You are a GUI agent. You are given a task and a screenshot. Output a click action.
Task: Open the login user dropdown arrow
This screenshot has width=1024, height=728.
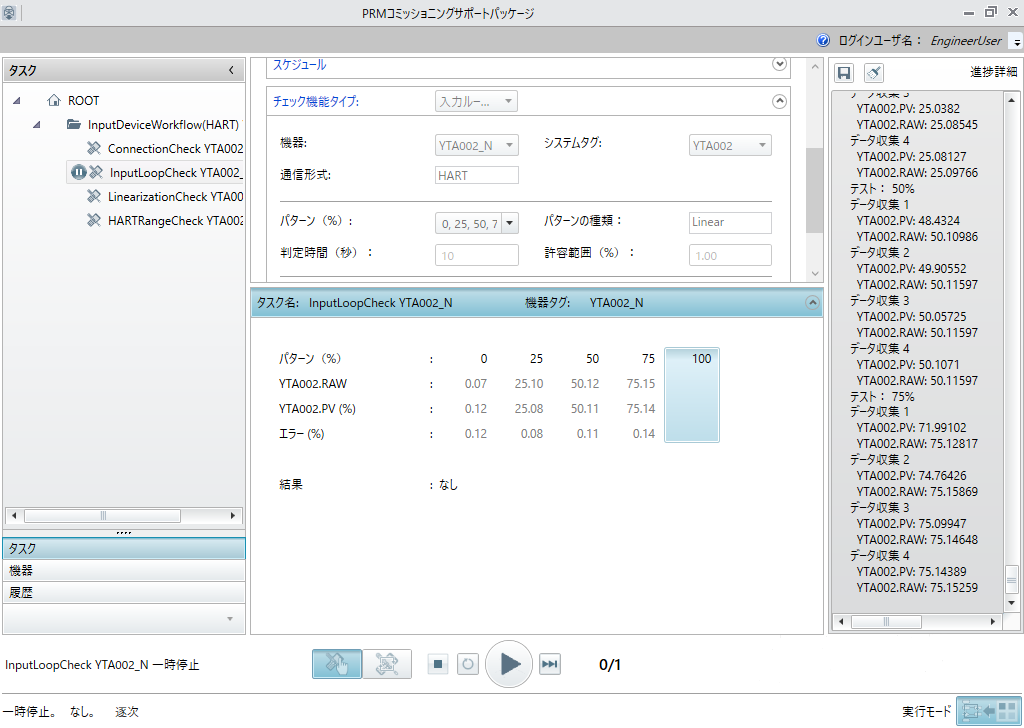1016,41
